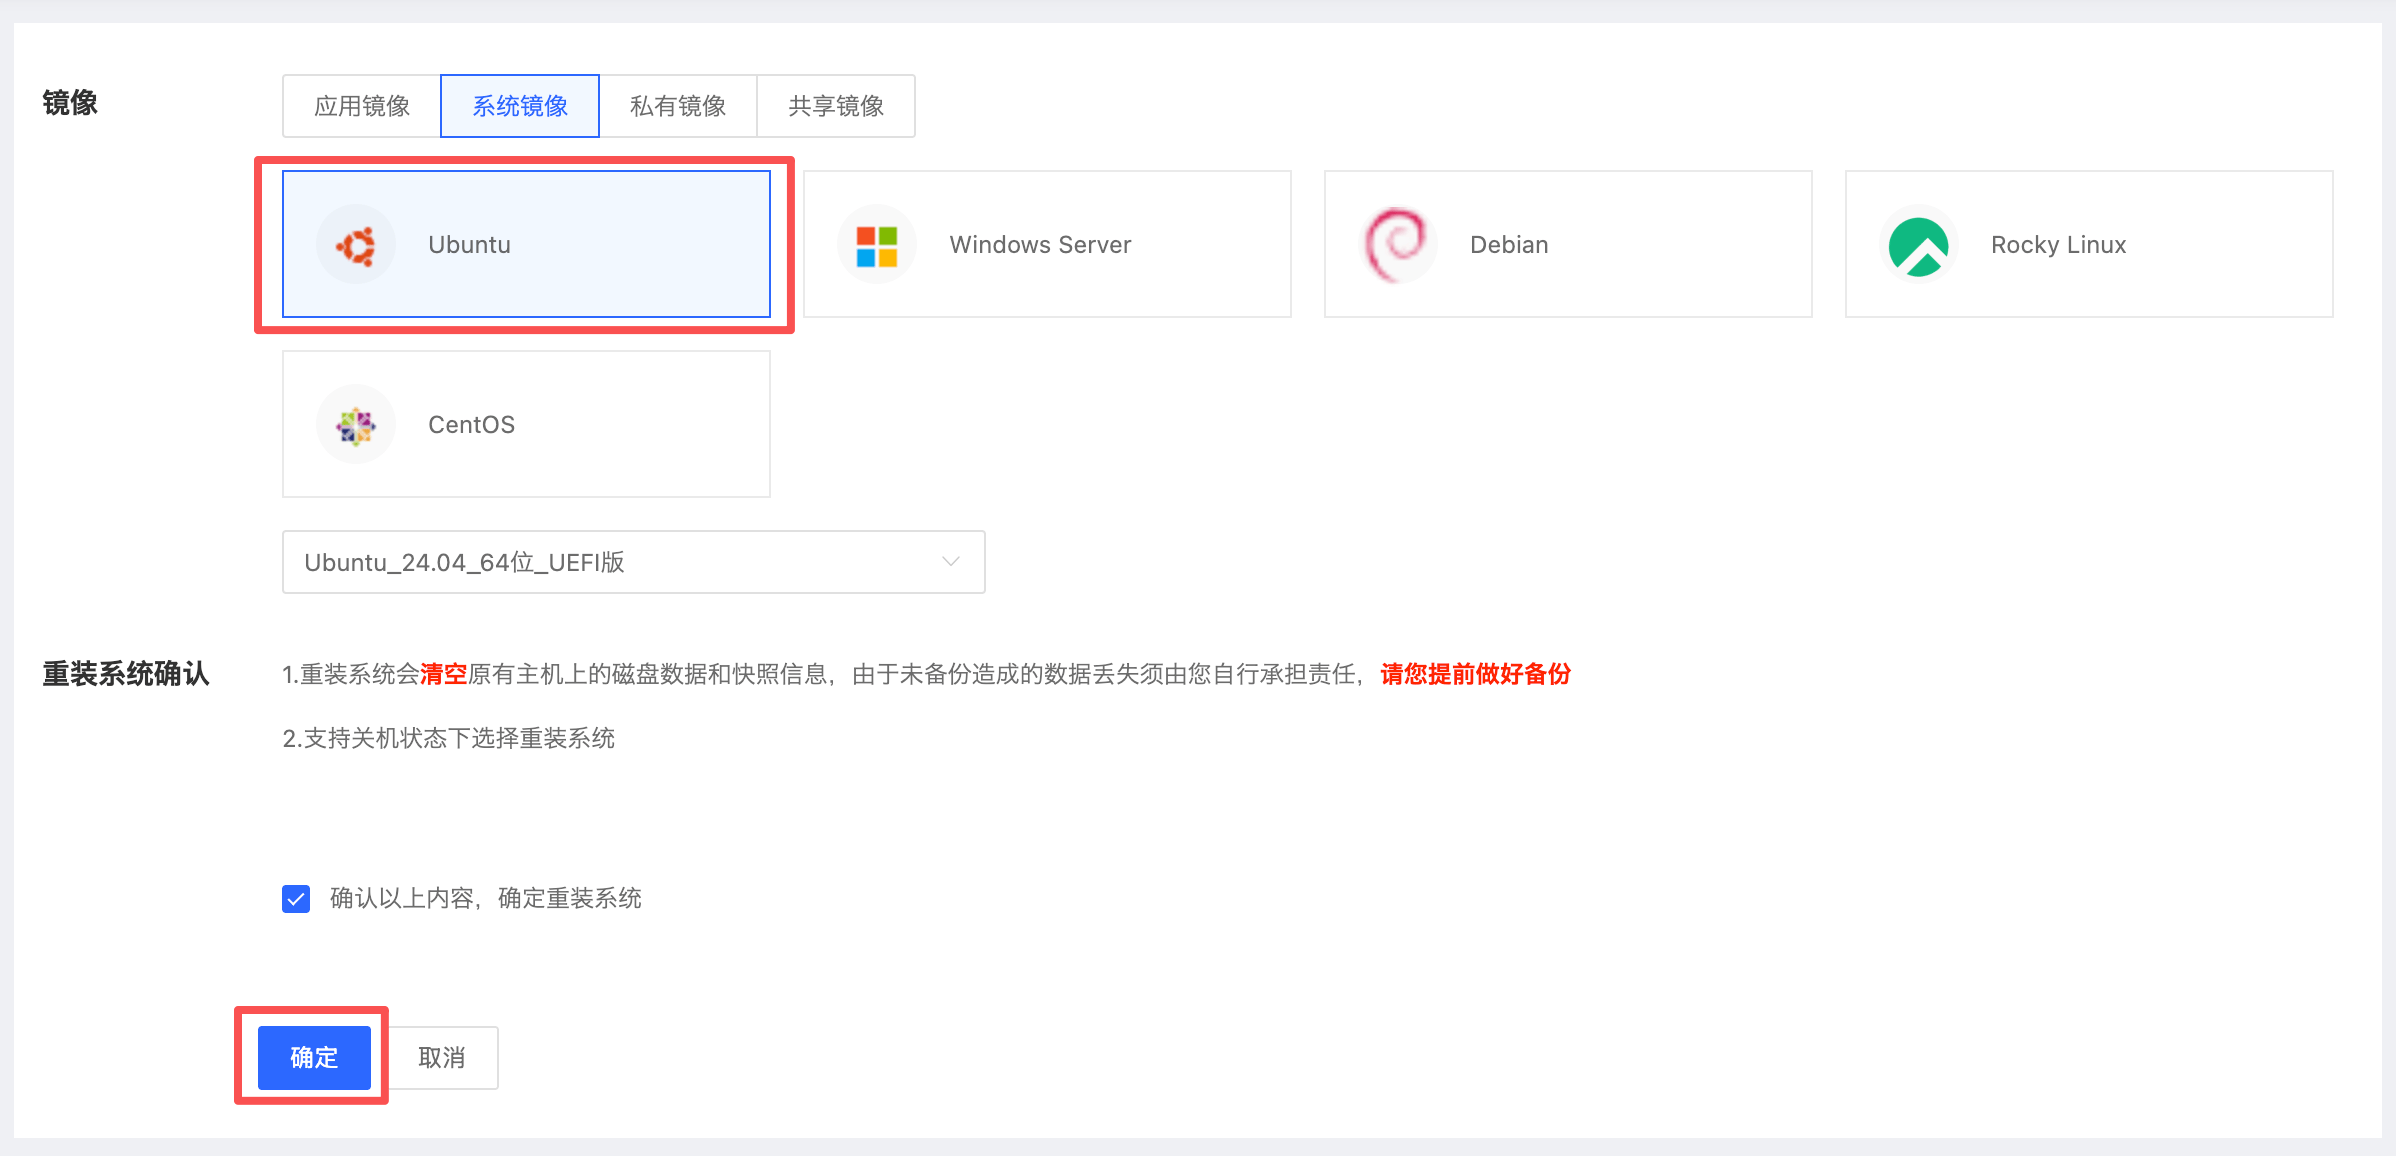
Task: Choose the Debian system image card
Action: [x=1566, y=243]
